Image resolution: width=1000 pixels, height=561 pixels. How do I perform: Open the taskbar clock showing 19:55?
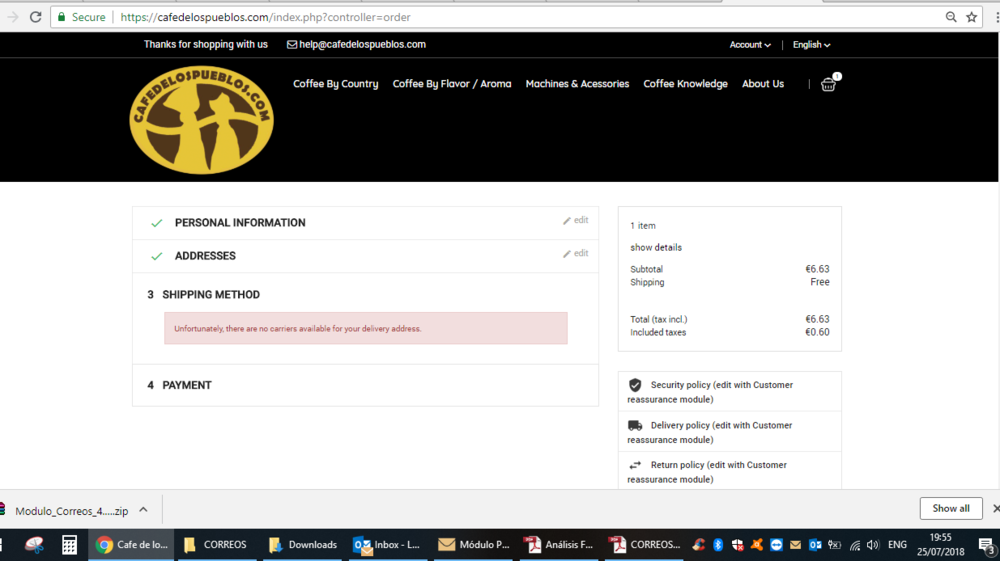coord(941,544)
